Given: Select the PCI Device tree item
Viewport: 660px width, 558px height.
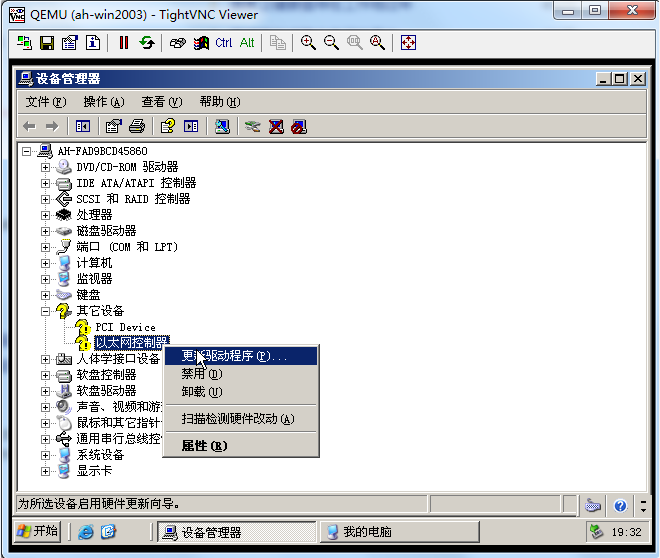Looking at the screenshot, I should (125, 327).
